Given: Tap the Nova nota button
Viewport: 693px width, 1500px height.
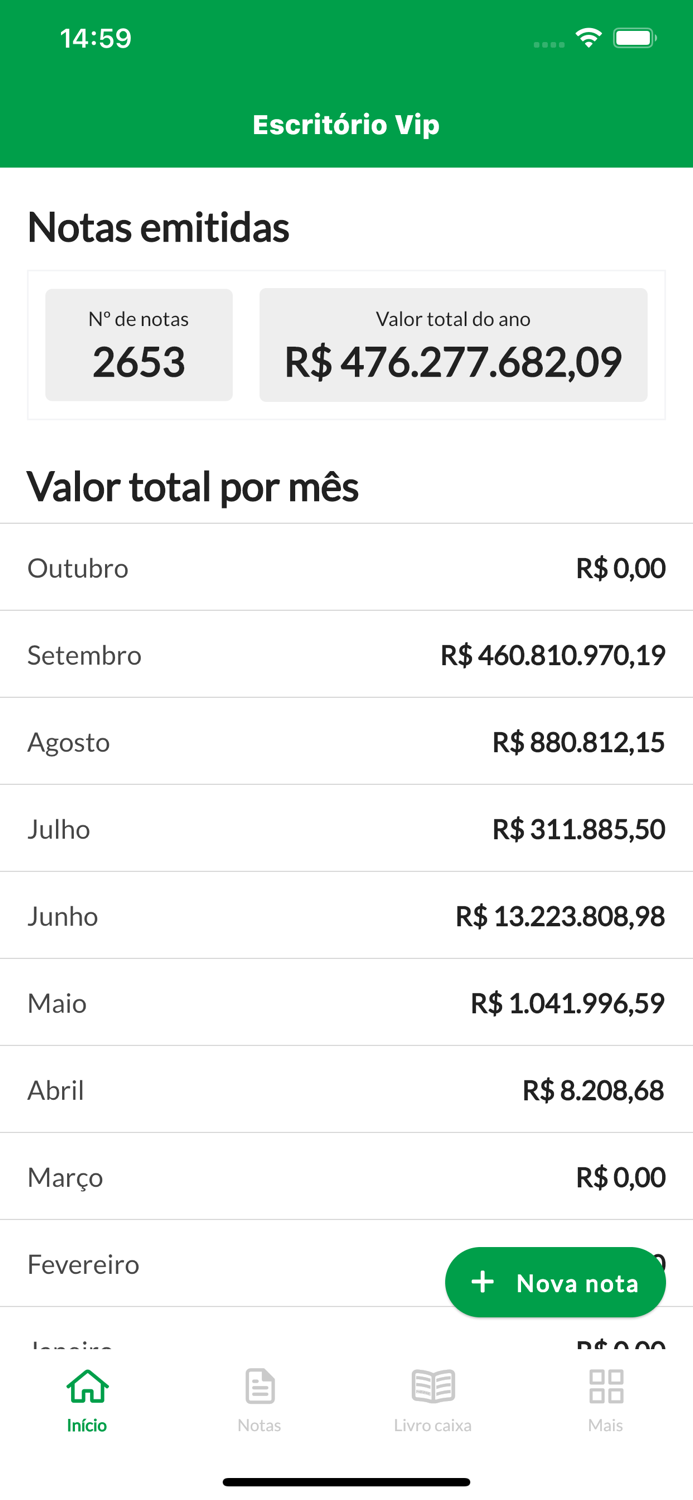Looking at the screenshot, I should tap(555, 1281).
